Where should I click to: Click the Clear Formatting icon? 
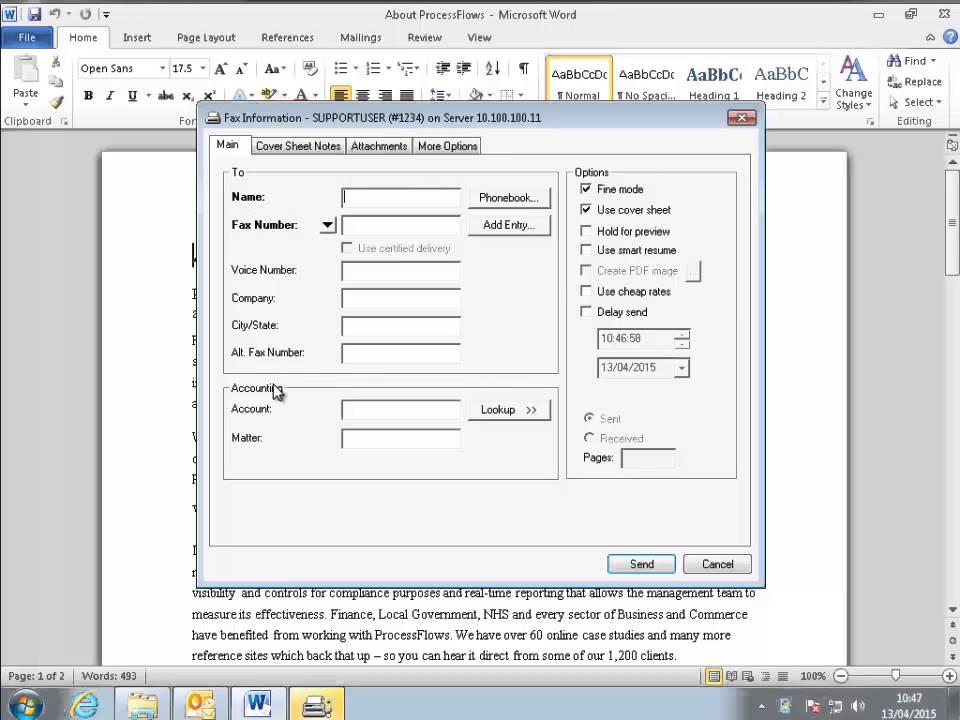pyautogui.click(x=310, y=69)
